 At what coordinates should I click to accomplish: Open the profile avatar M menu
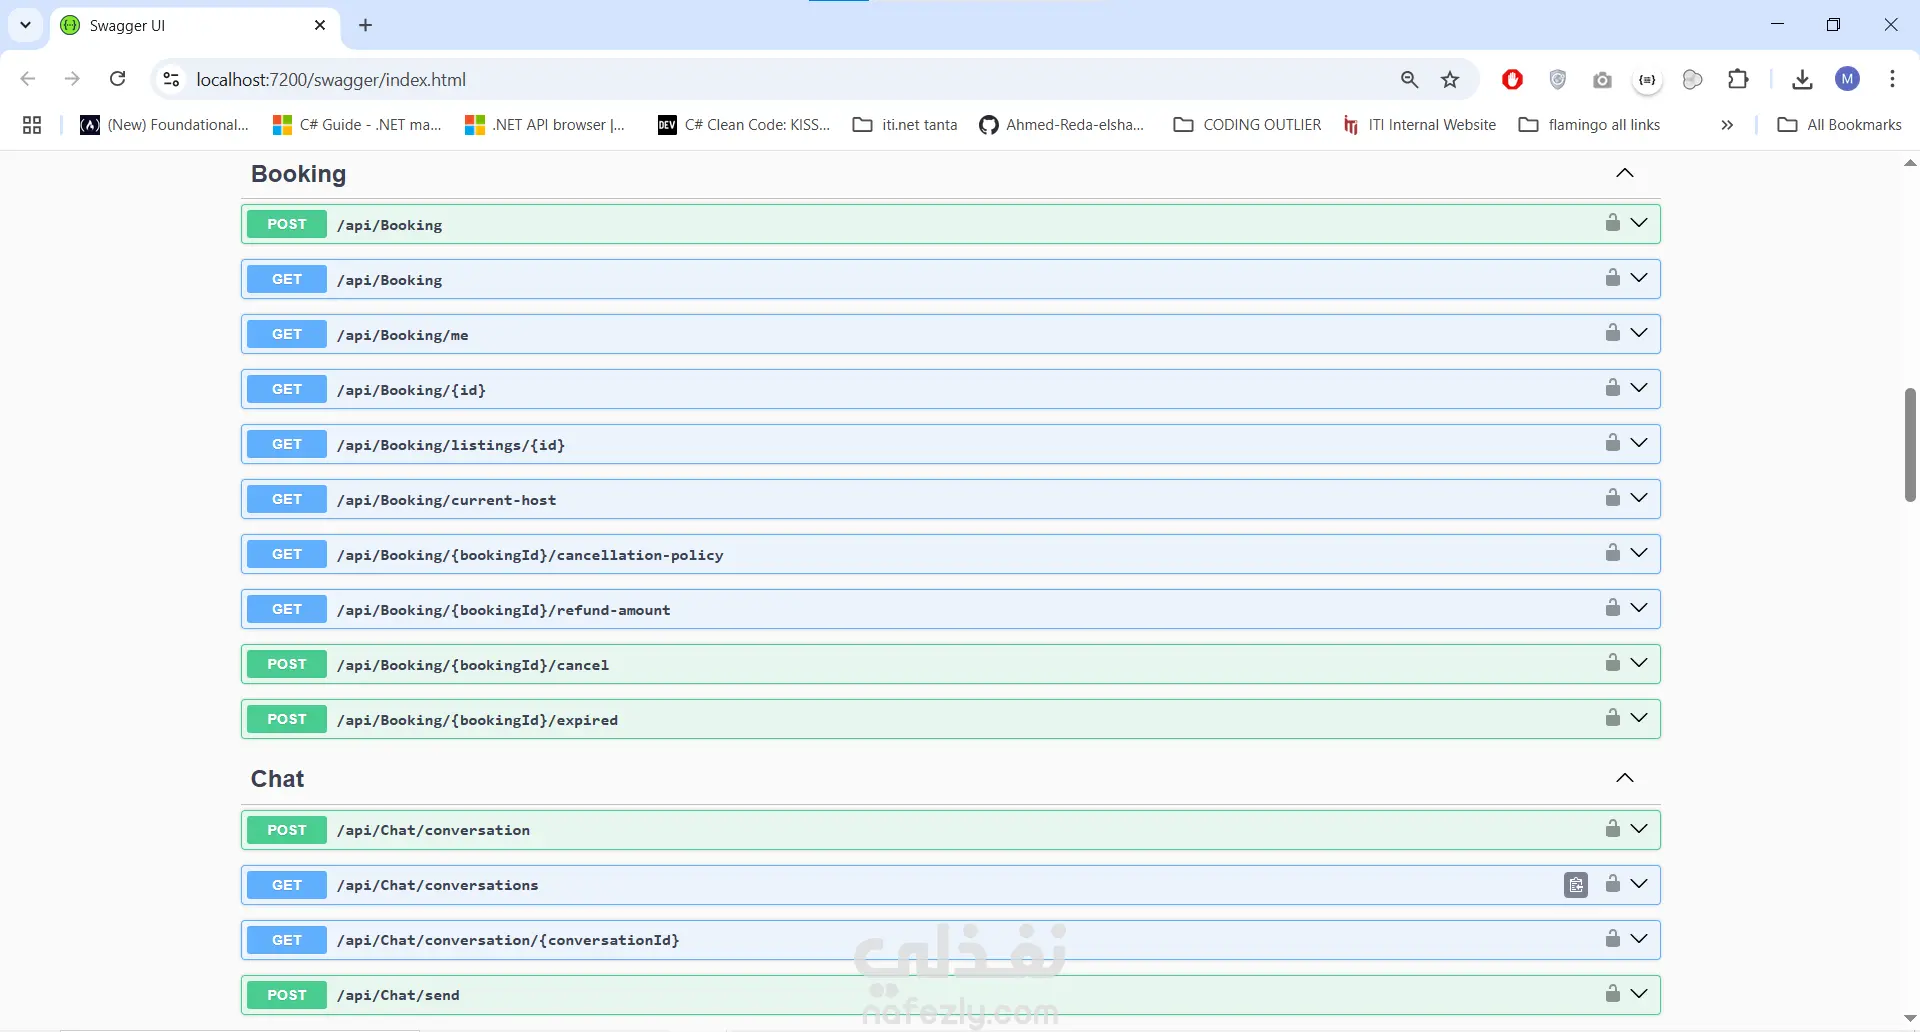pyautogui.click(x=1848, y=80)
